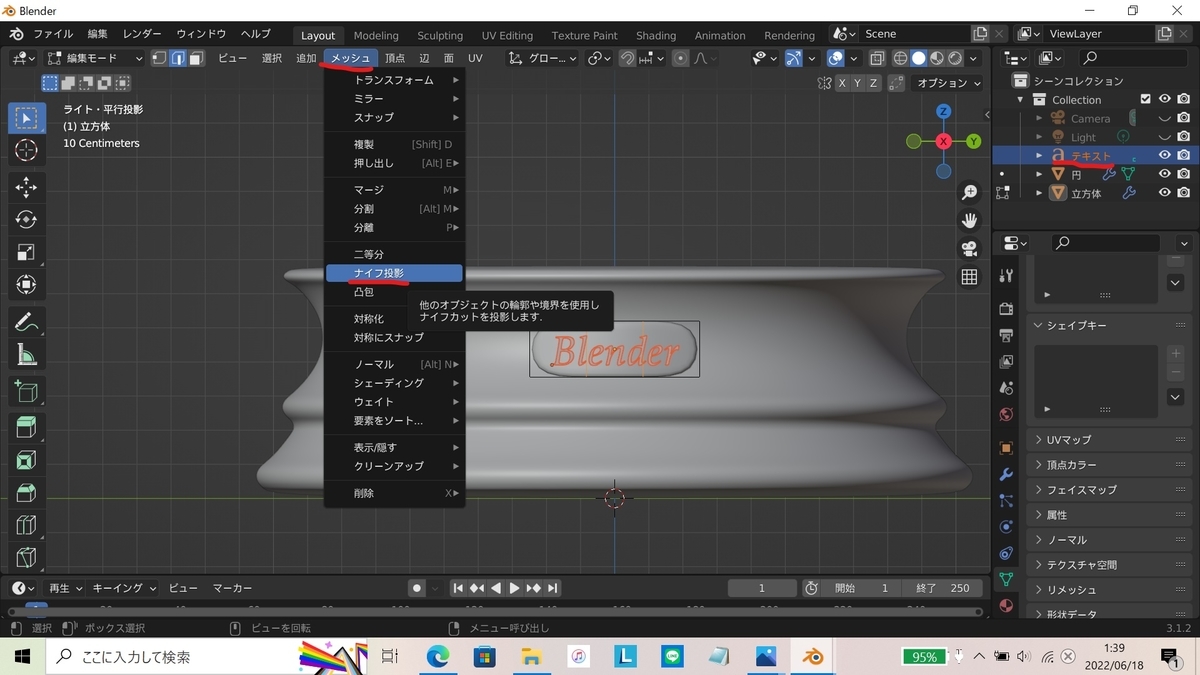
Task: Open the Modifier properties wrench tab
Action: tap(1006, 474)
